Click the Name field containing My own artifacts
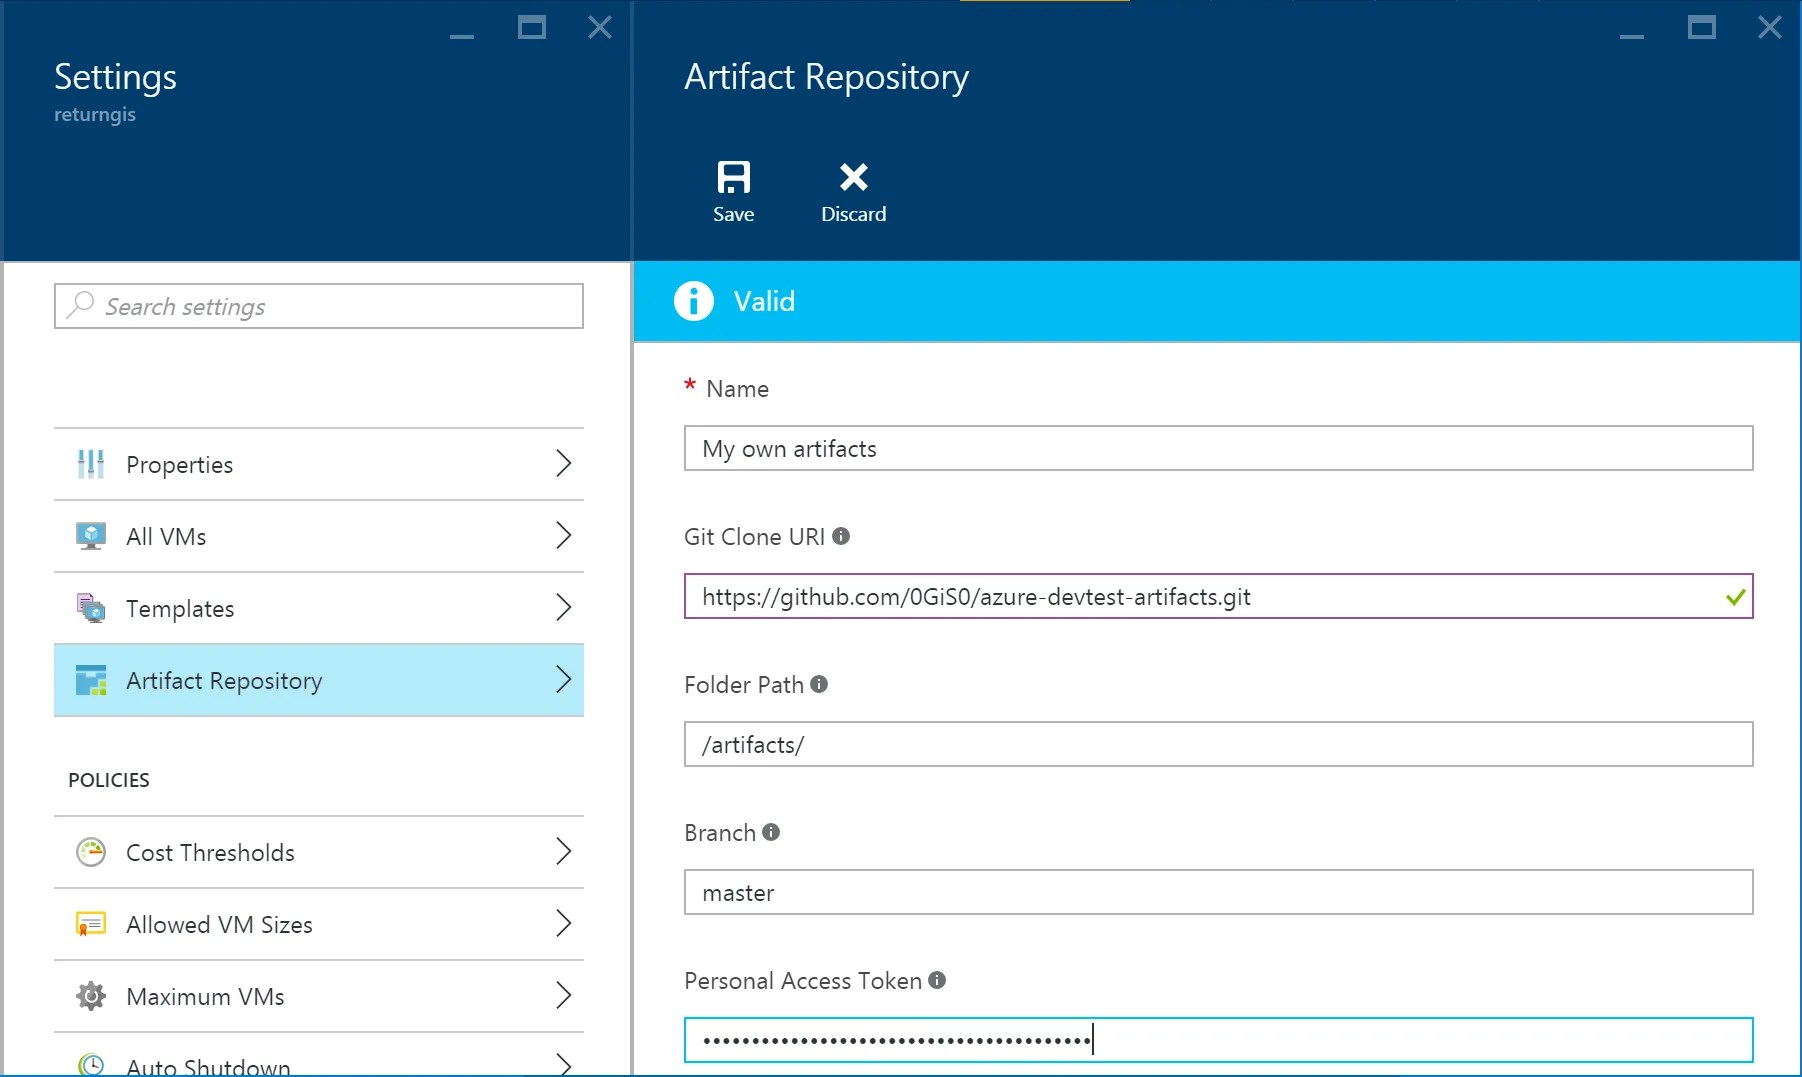The height and width of the screenshot is (1077, 1802). click(x=1218, y=448)
